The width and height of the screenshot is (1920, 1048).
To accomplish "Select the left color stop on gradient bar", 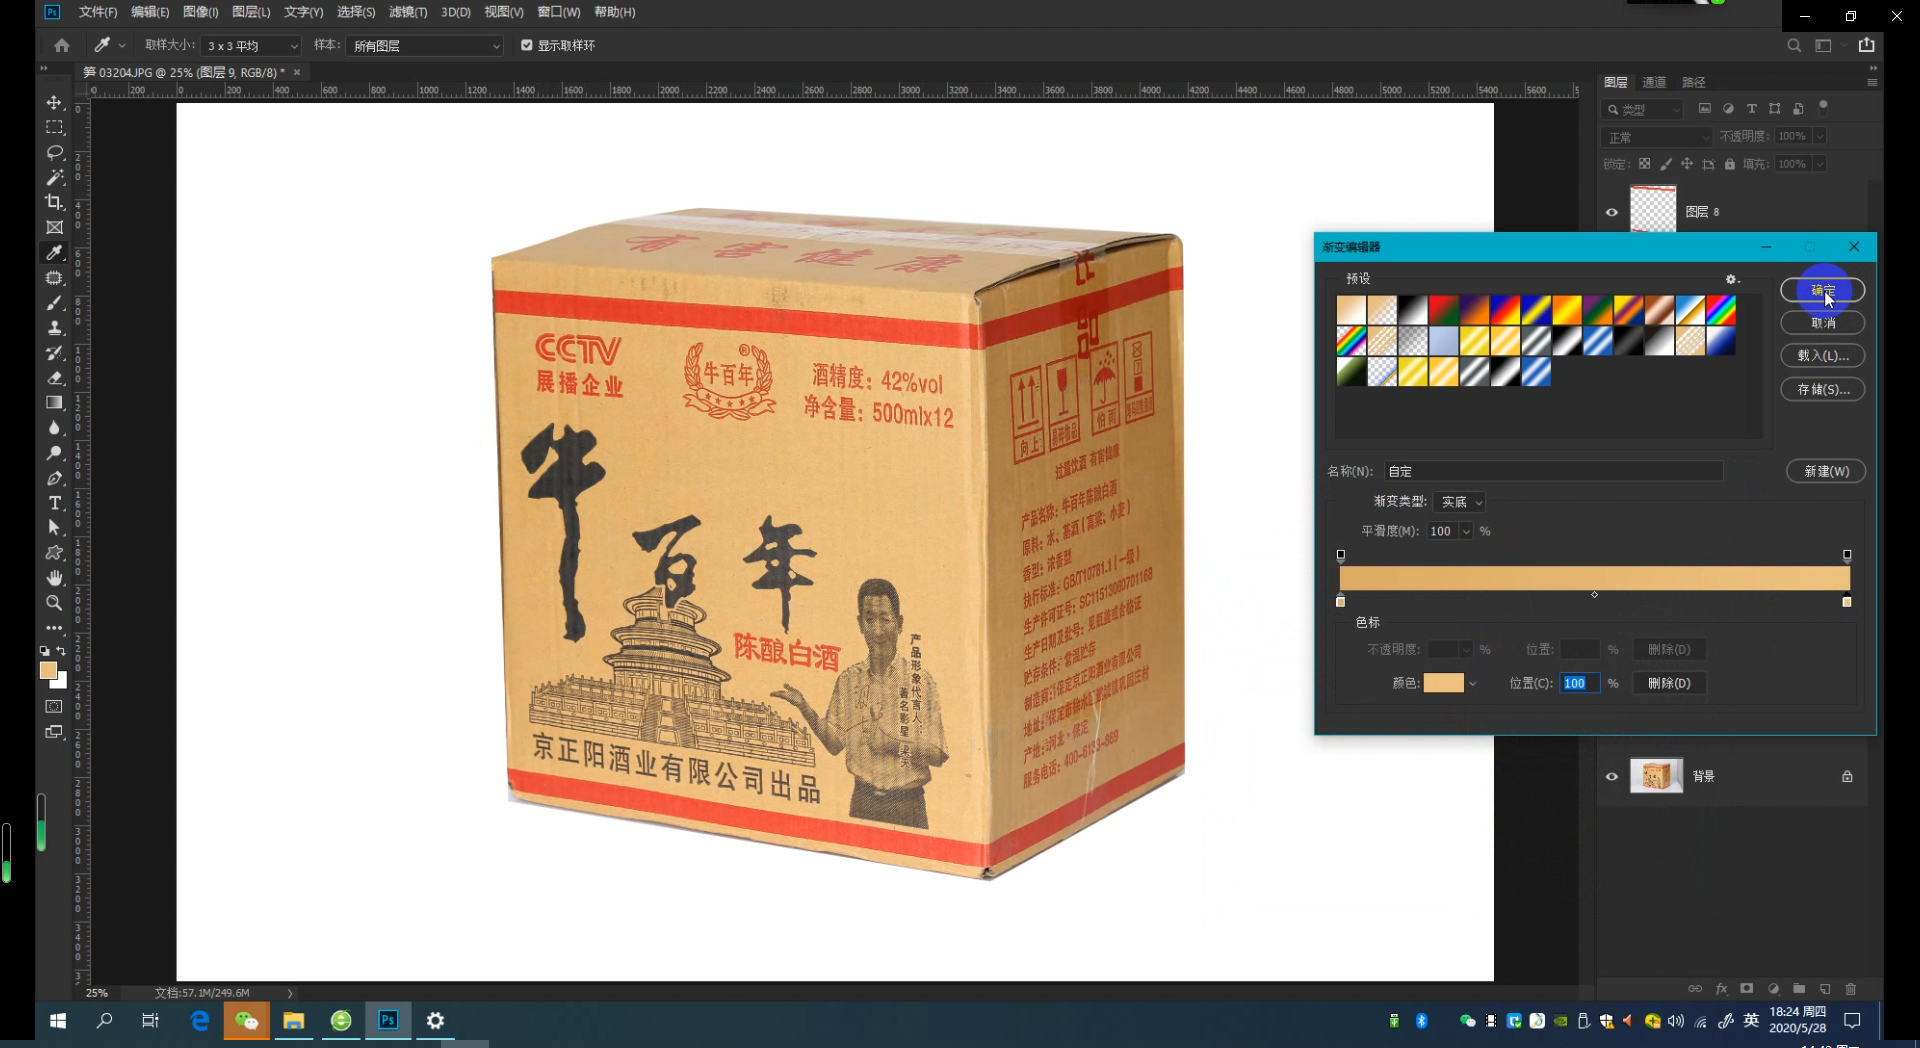I will pos(1341,601).
